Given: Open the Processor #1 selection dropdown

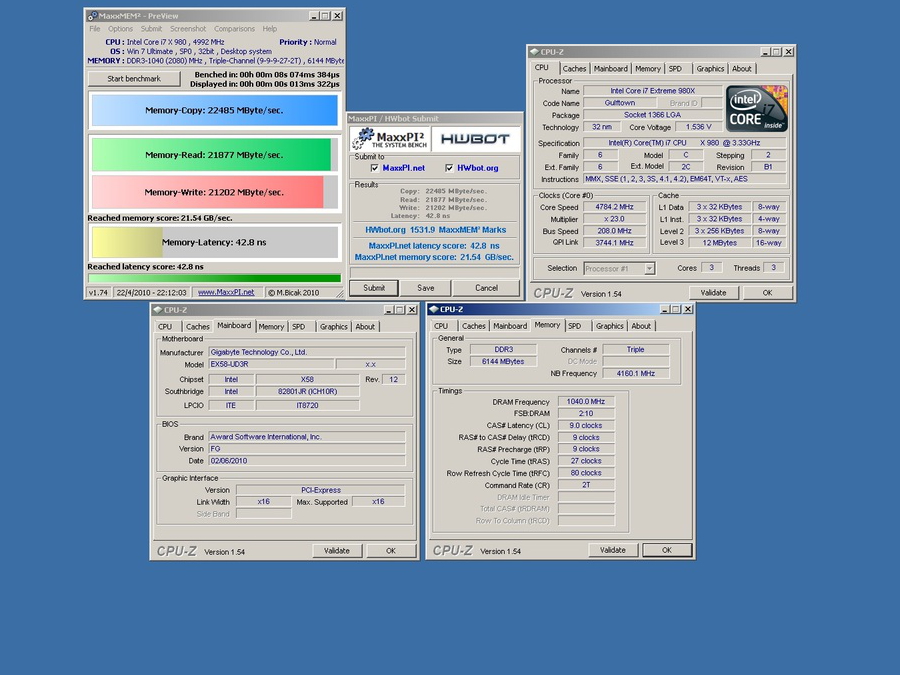Looking at the screenshot, I should pyautogui.click(x=649, y=268).
